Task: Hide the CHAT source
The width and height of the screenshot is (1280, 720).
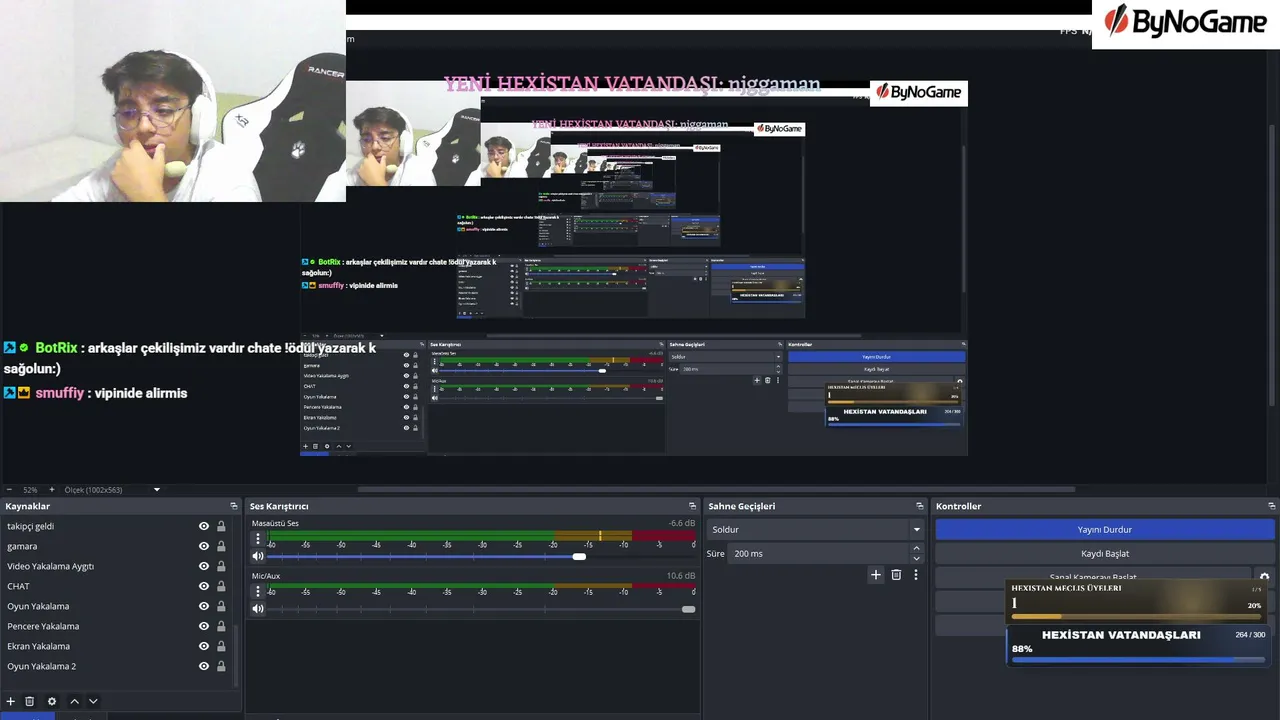Action: pyautogui.click(x=204, y=586)
